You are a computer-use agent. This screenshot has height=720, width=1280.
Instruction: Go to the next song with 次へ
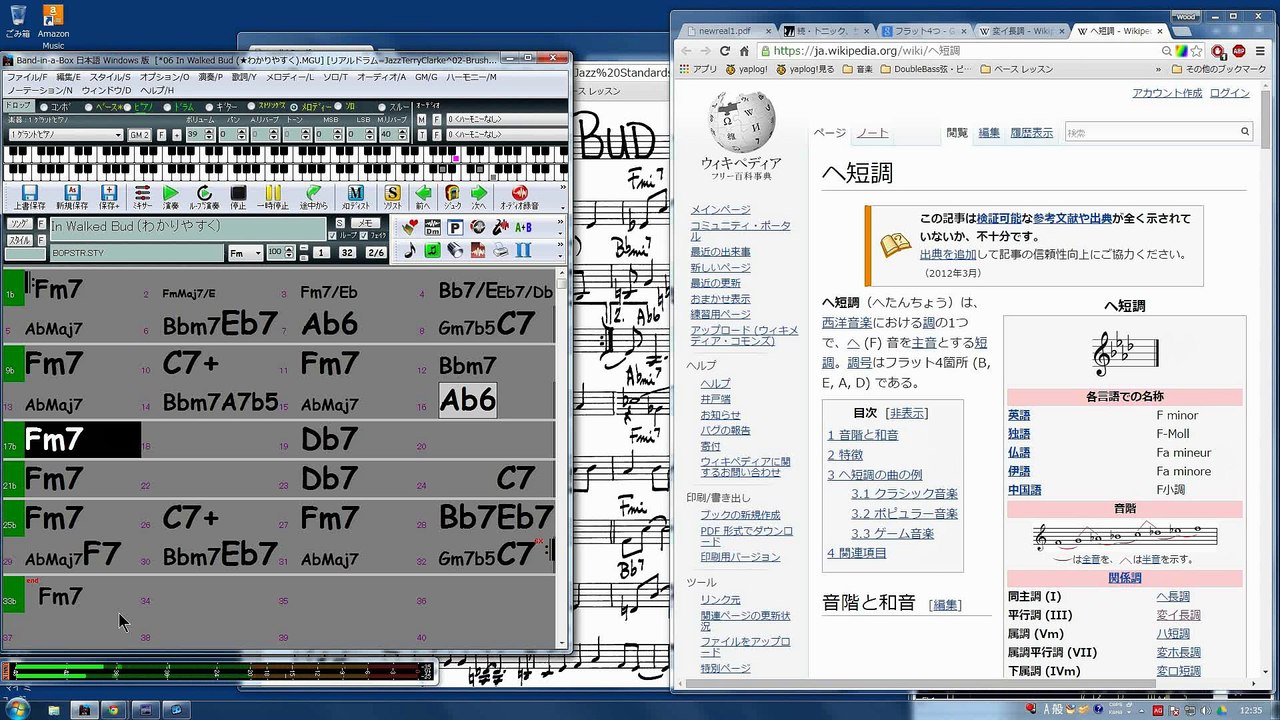point(479,197)
